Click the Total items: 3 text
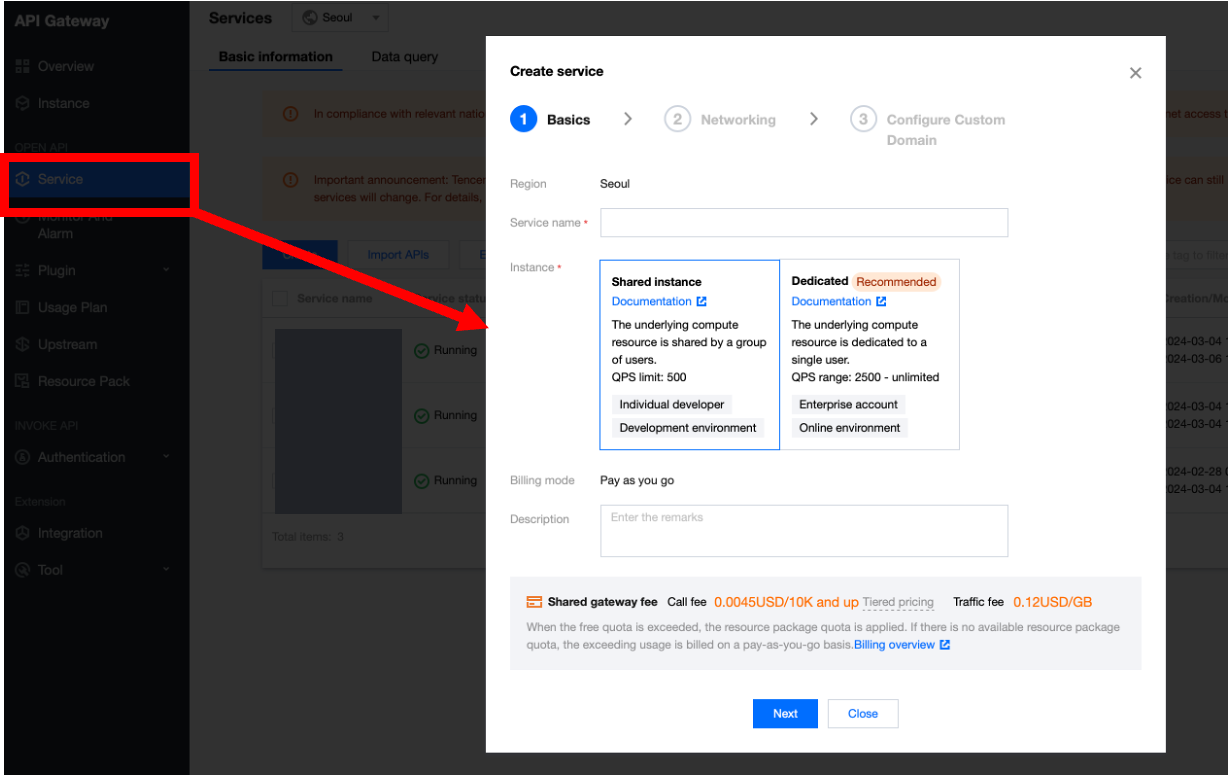1228x776 pixels. coord(308,537)
